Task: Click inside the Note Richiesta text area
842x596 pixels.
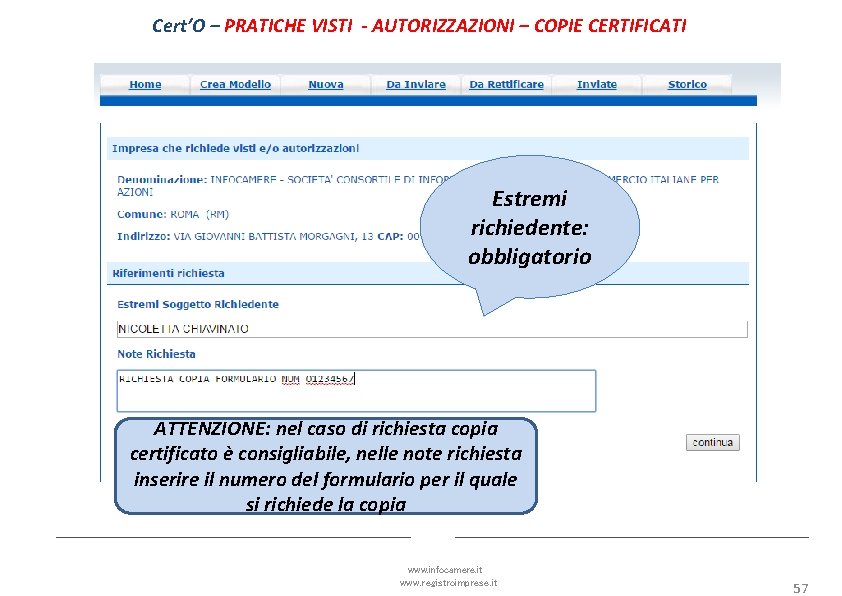Action: [x=356, y=391]
